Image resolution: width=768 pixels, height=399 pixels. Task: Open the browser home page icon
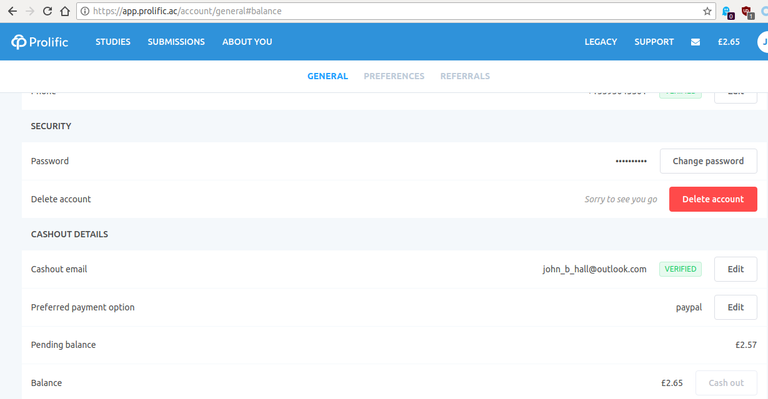pyautogui.click(x=65, y=11)
